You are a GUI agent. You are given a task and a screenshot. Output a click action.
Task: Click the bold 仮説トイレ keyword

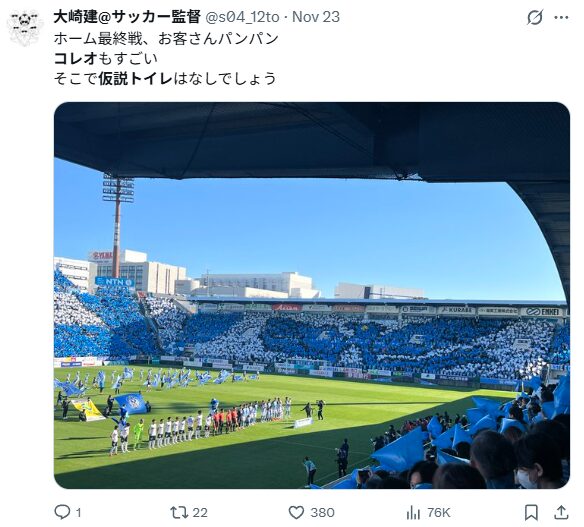[x=136, y=78]
